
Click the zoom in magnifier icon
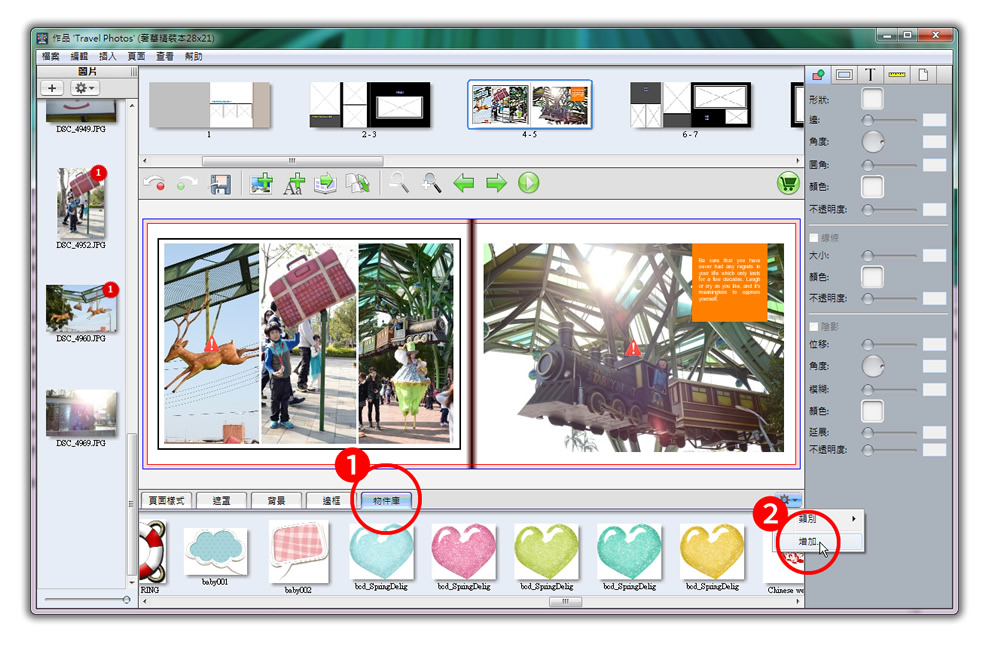pyautogui.click(x=432, y=183)
